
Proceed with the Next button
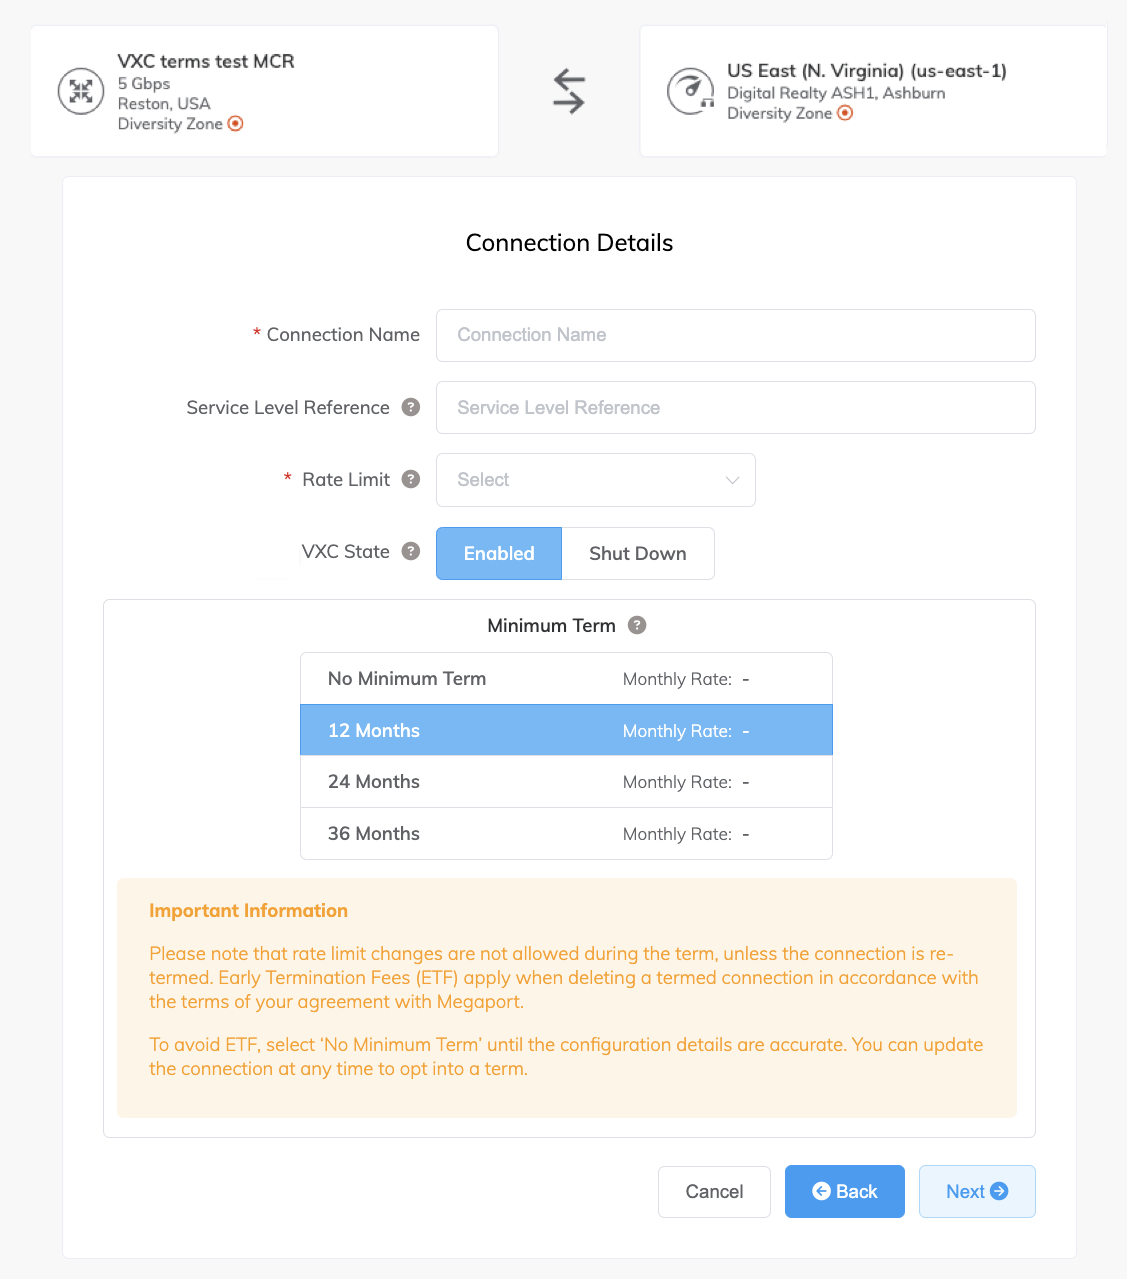coord(976,1191)
